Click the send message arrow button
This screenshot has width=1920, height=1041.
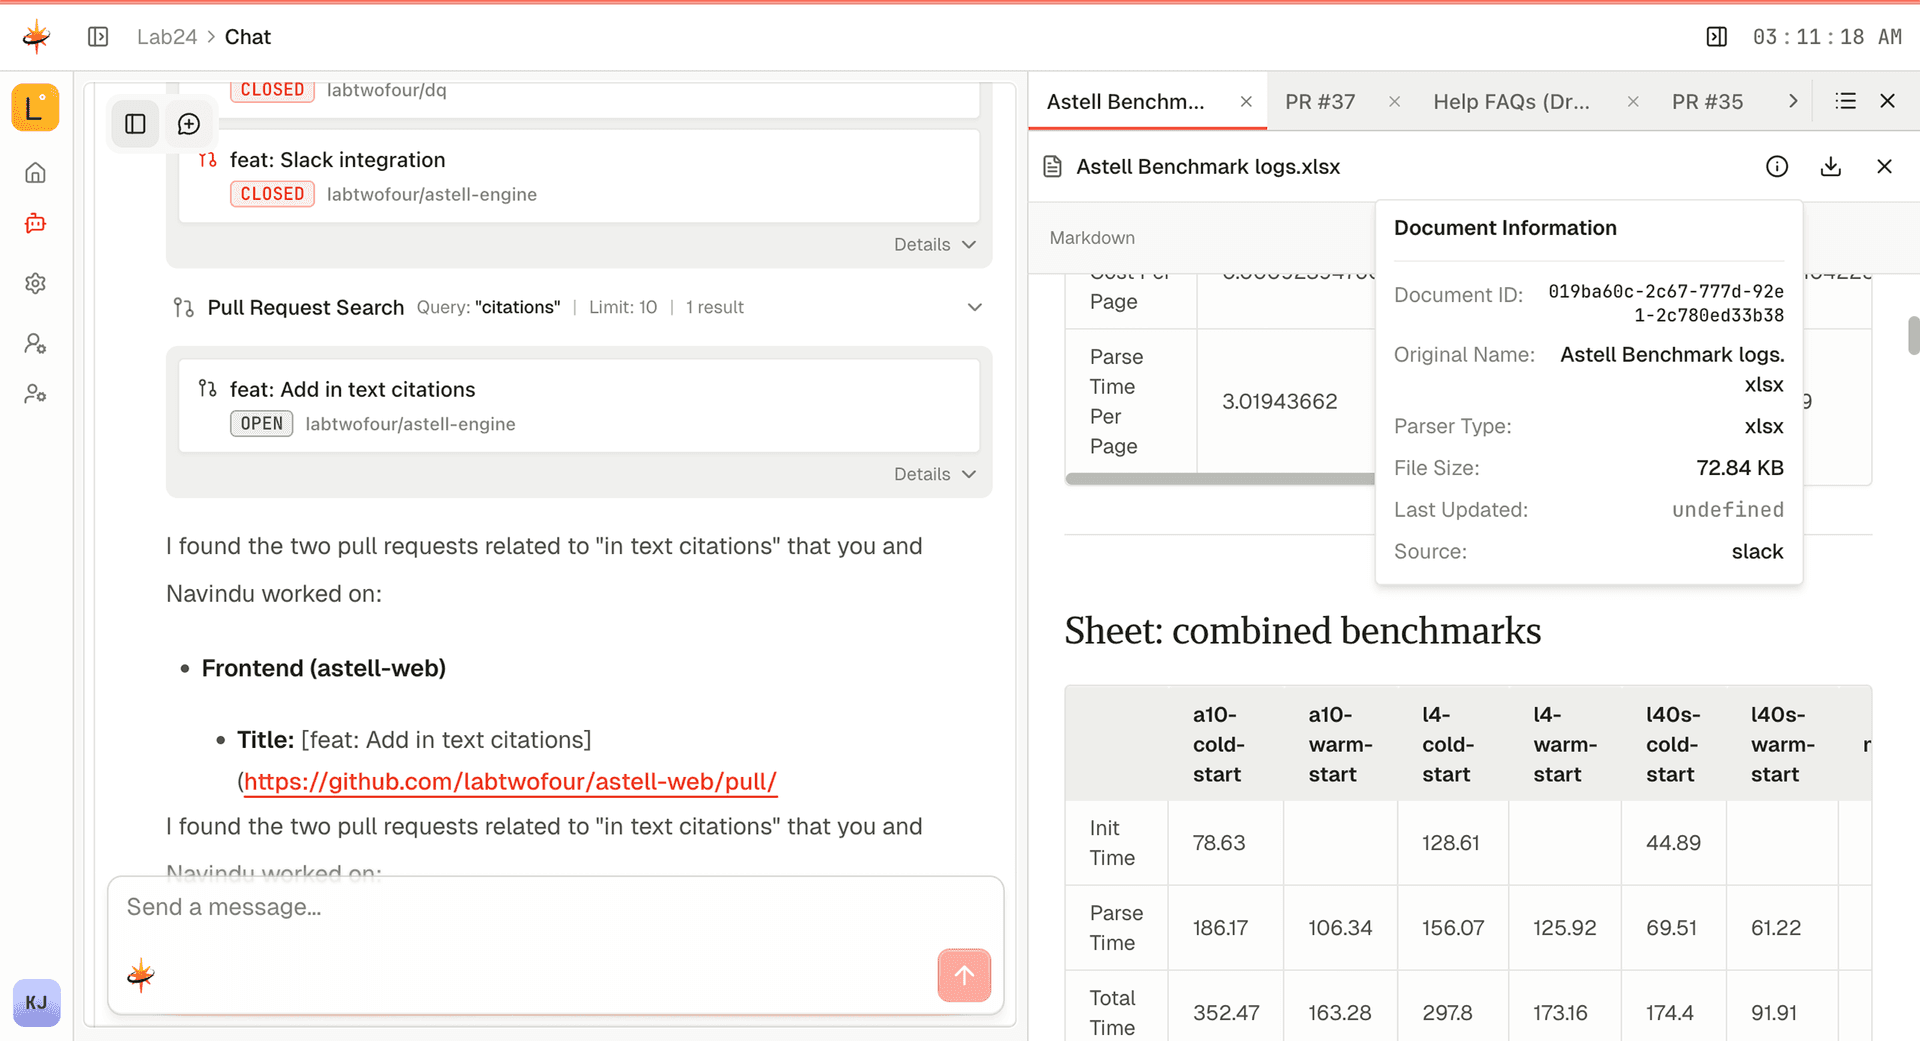click(x=963, y=975)
